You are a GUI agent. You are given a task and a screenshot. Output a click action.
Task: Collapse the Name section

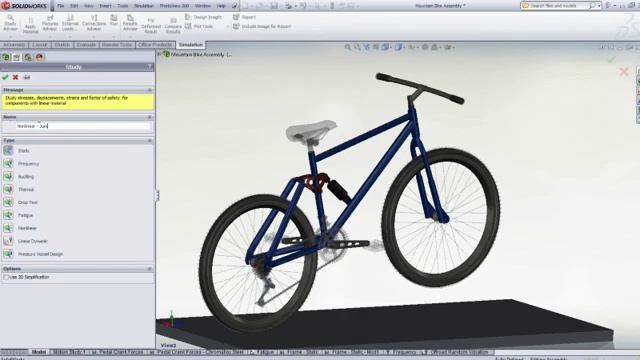click(149, 117)
